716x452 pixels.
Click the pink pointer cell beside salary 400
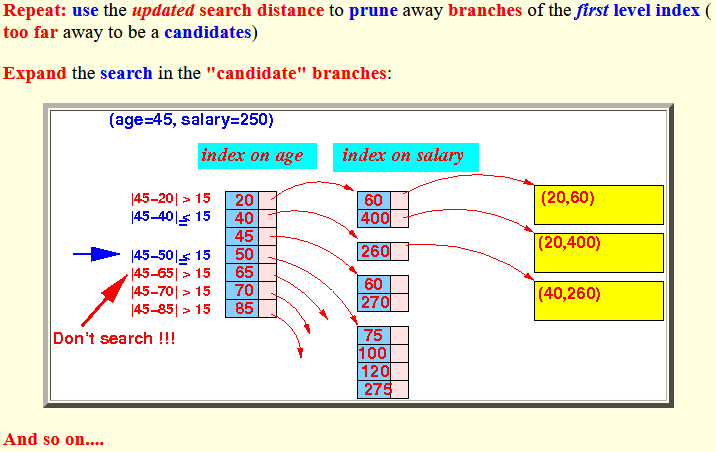point(400,218)
